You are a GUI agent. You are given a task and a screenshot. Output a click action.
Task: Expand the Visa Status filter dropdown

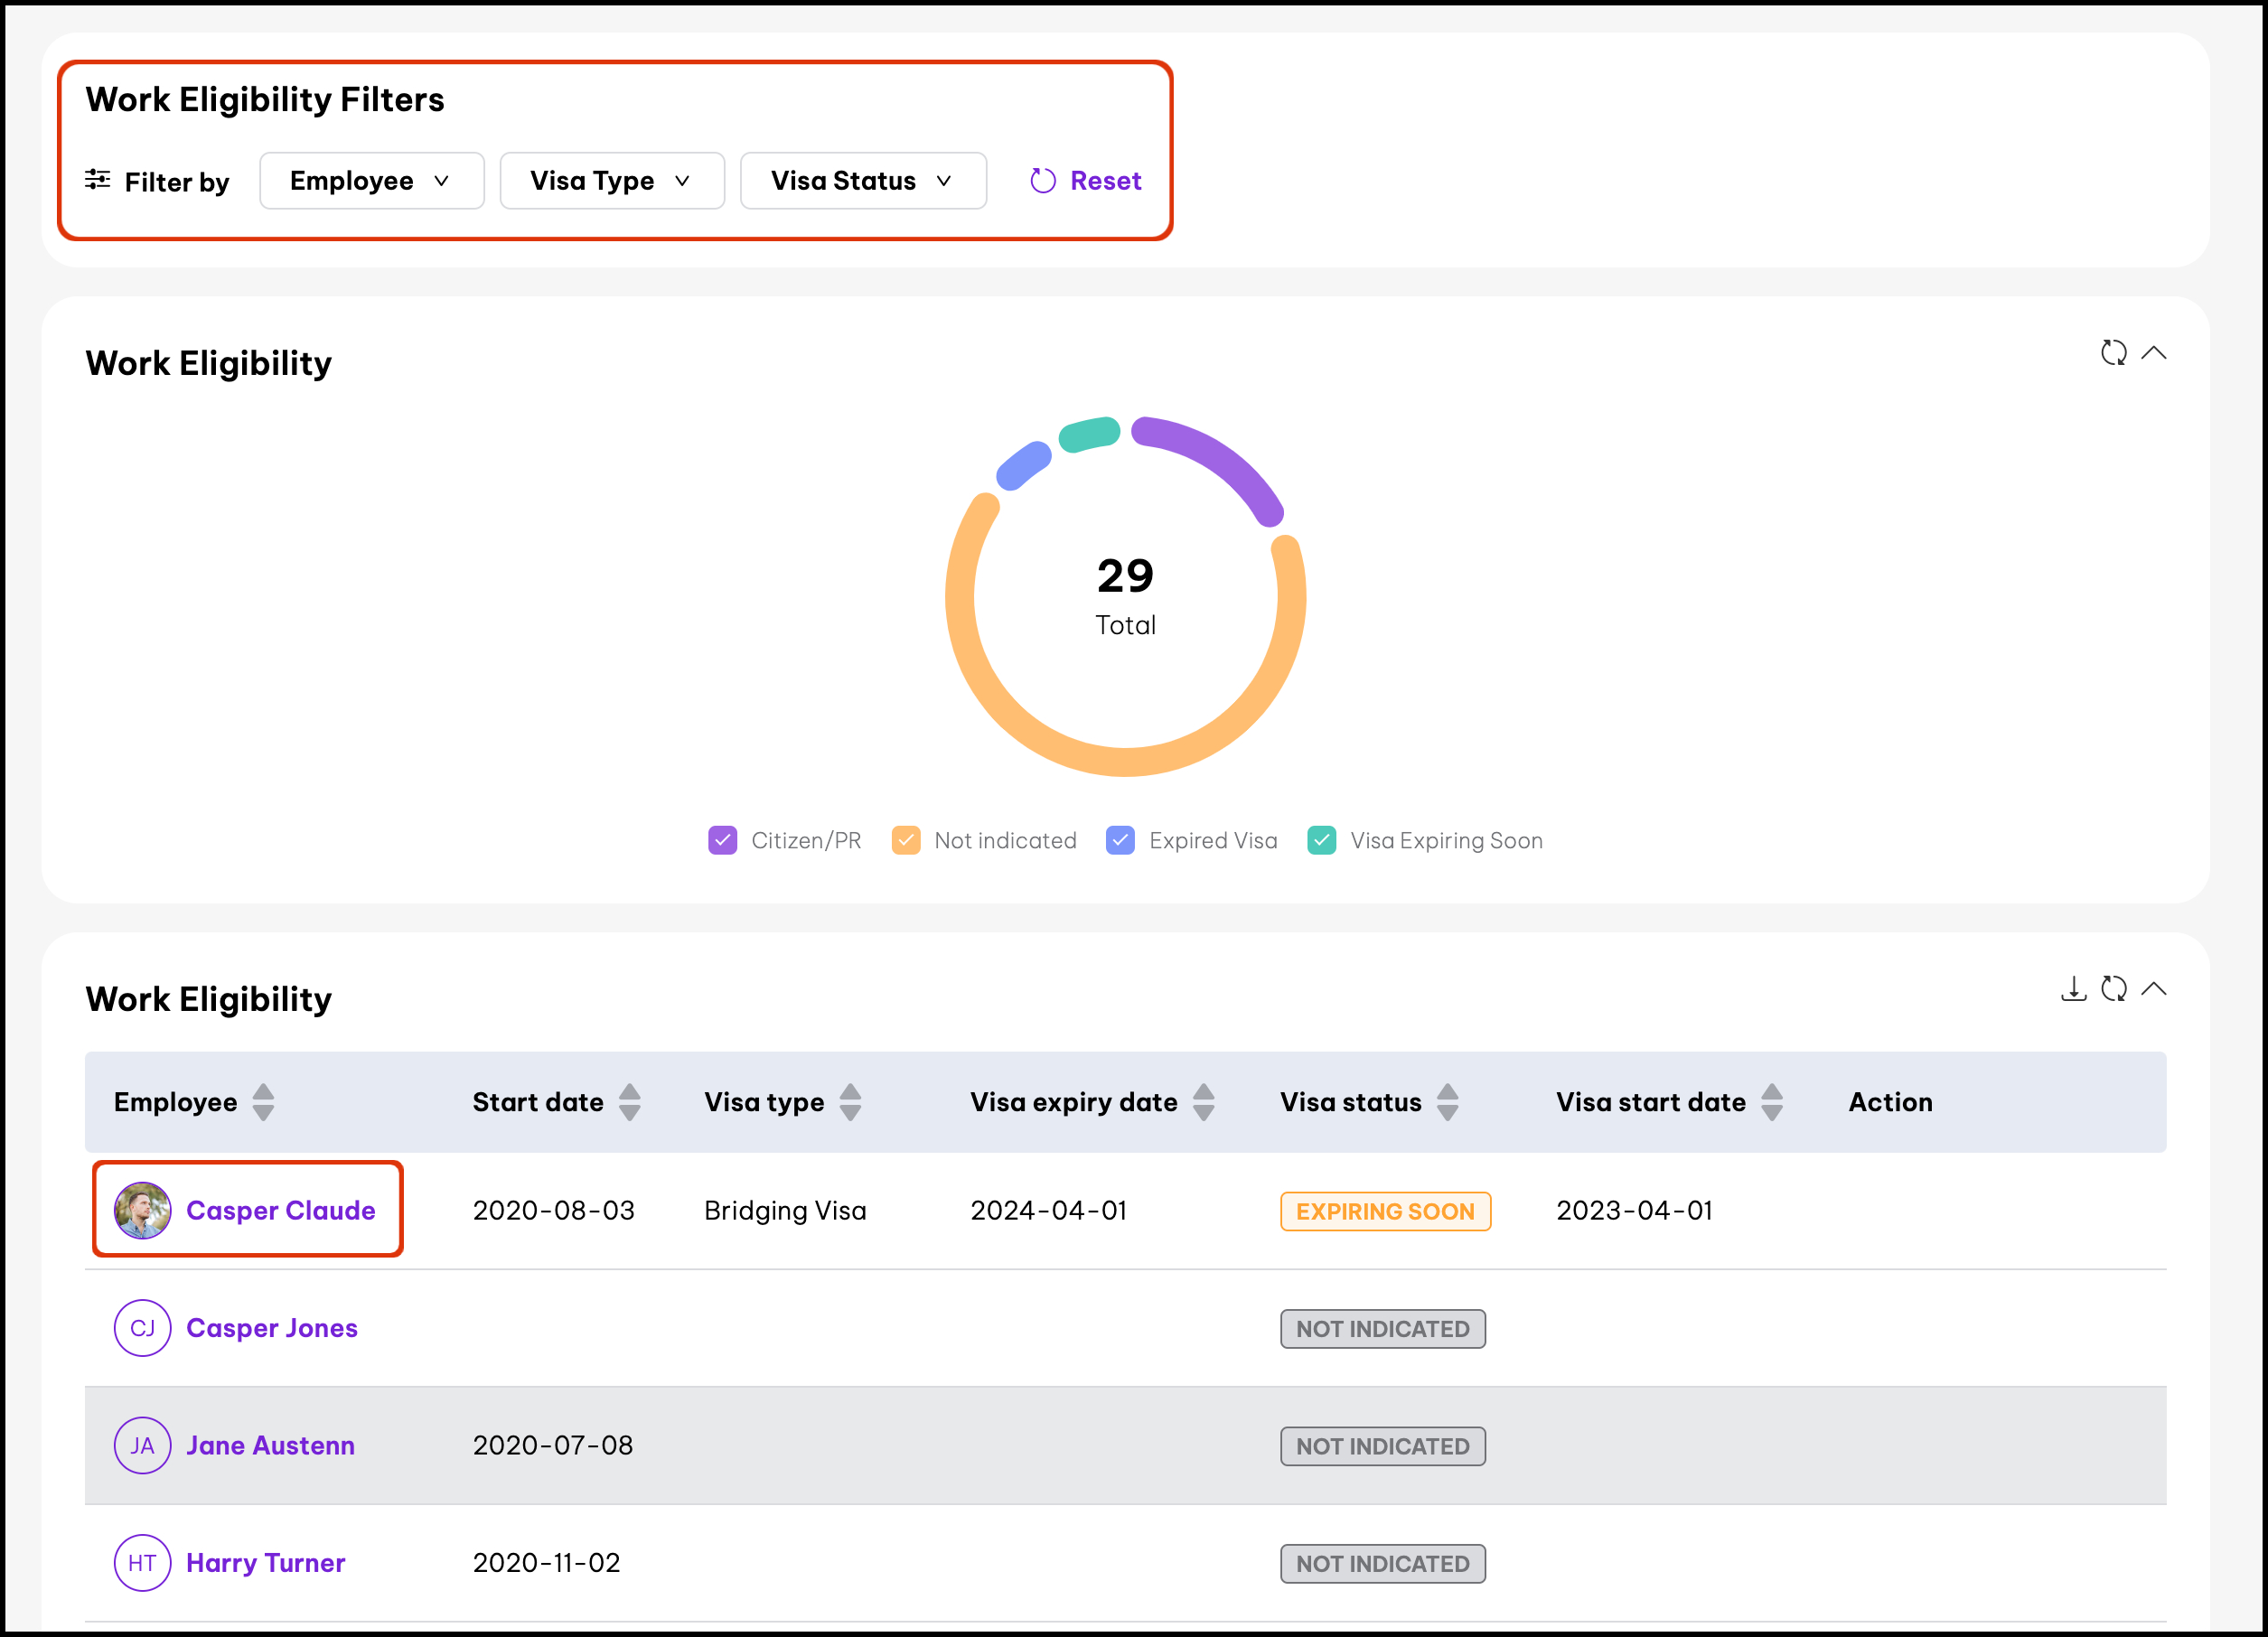click(x=862, y=181)
